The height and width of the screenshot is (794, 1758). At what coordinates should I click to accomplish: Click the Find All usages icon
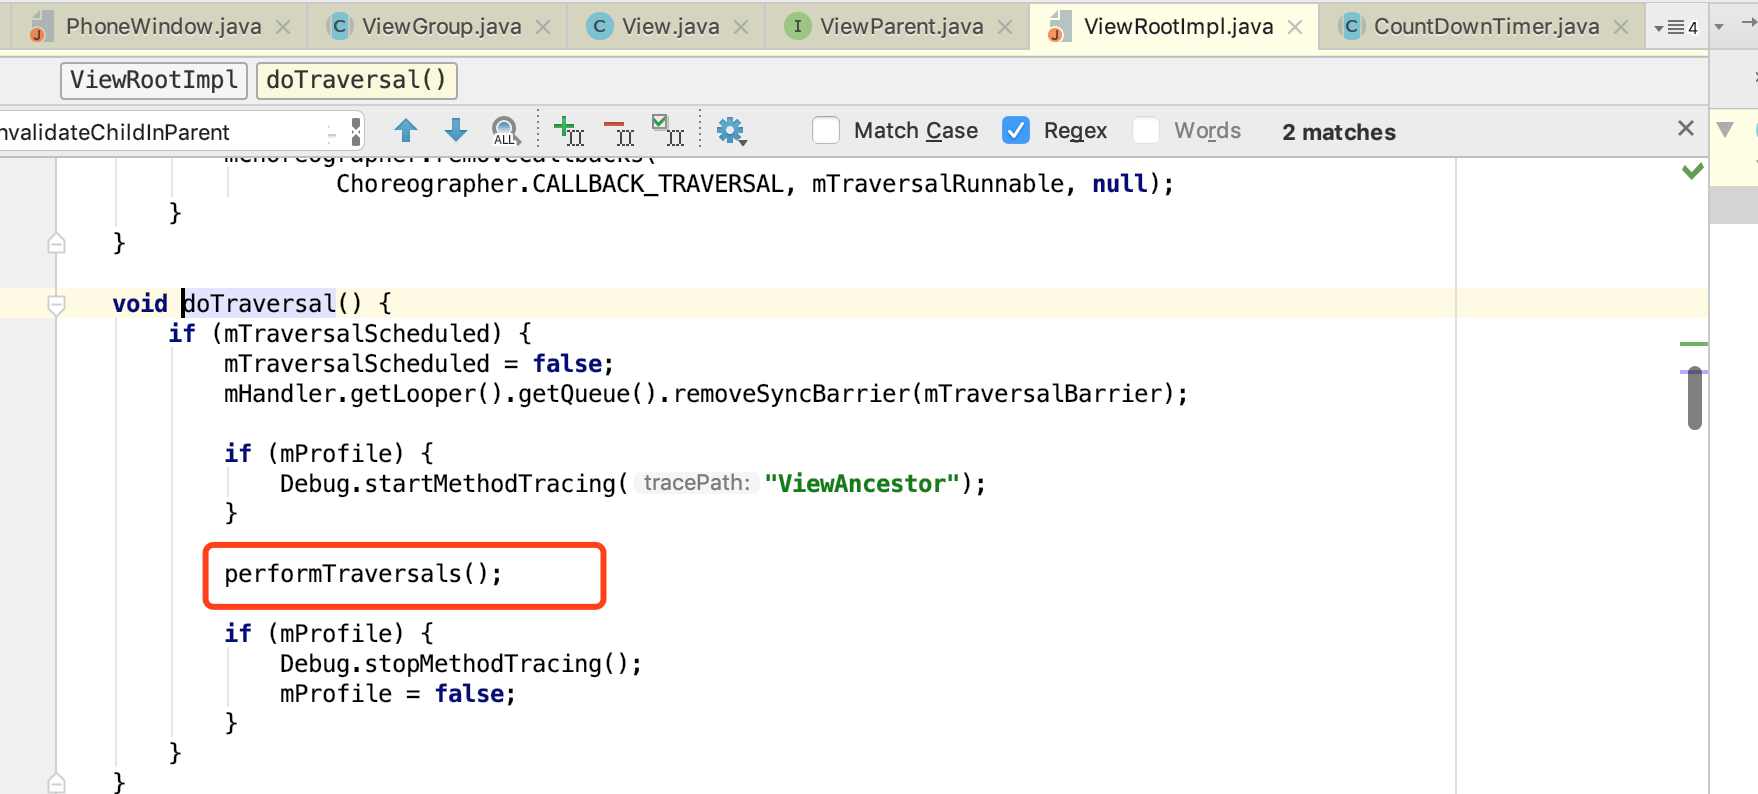506,131
